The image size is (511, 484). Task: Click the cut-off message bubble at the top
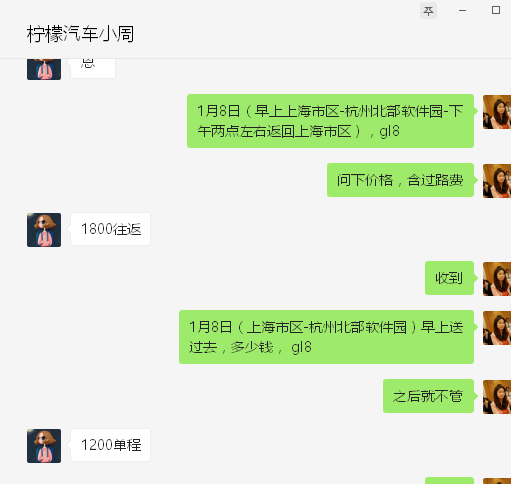tap(93, 68)
